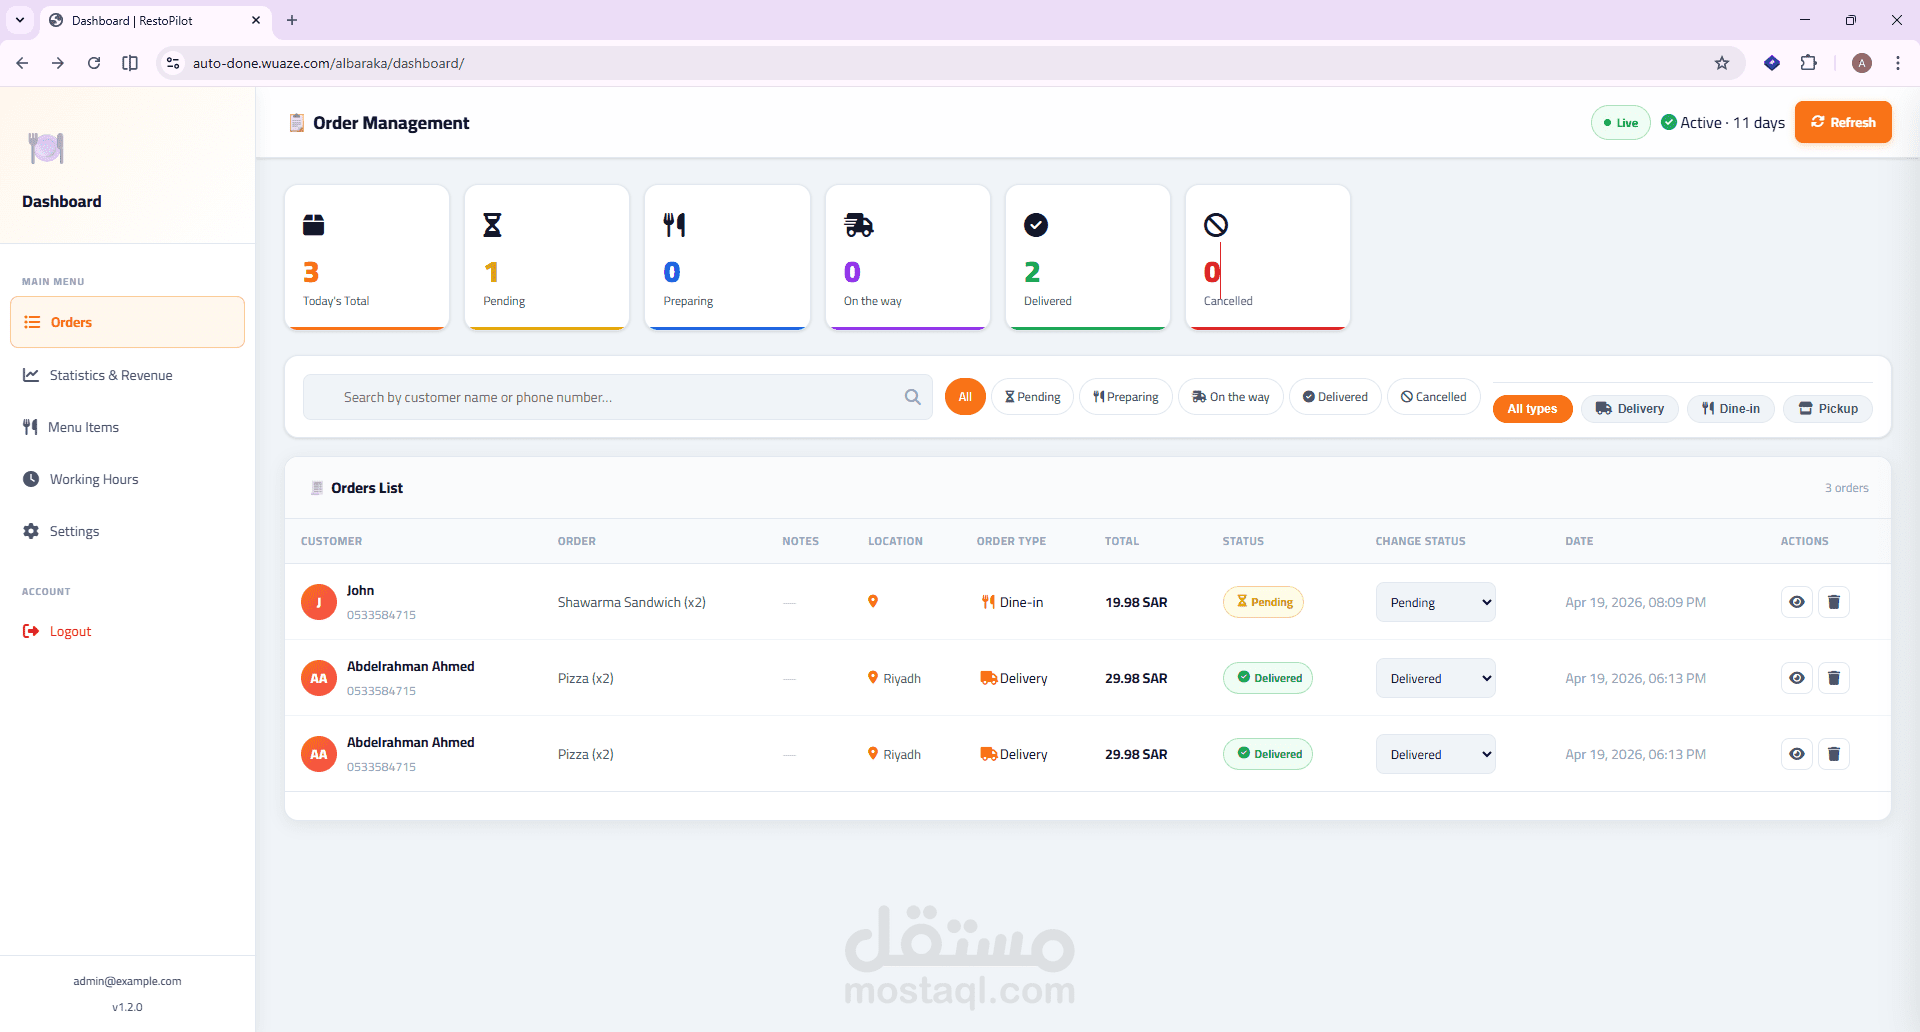1920x1032 pixels.
Task: Click the AA avatar in the last order row
Action: [319, 754]
